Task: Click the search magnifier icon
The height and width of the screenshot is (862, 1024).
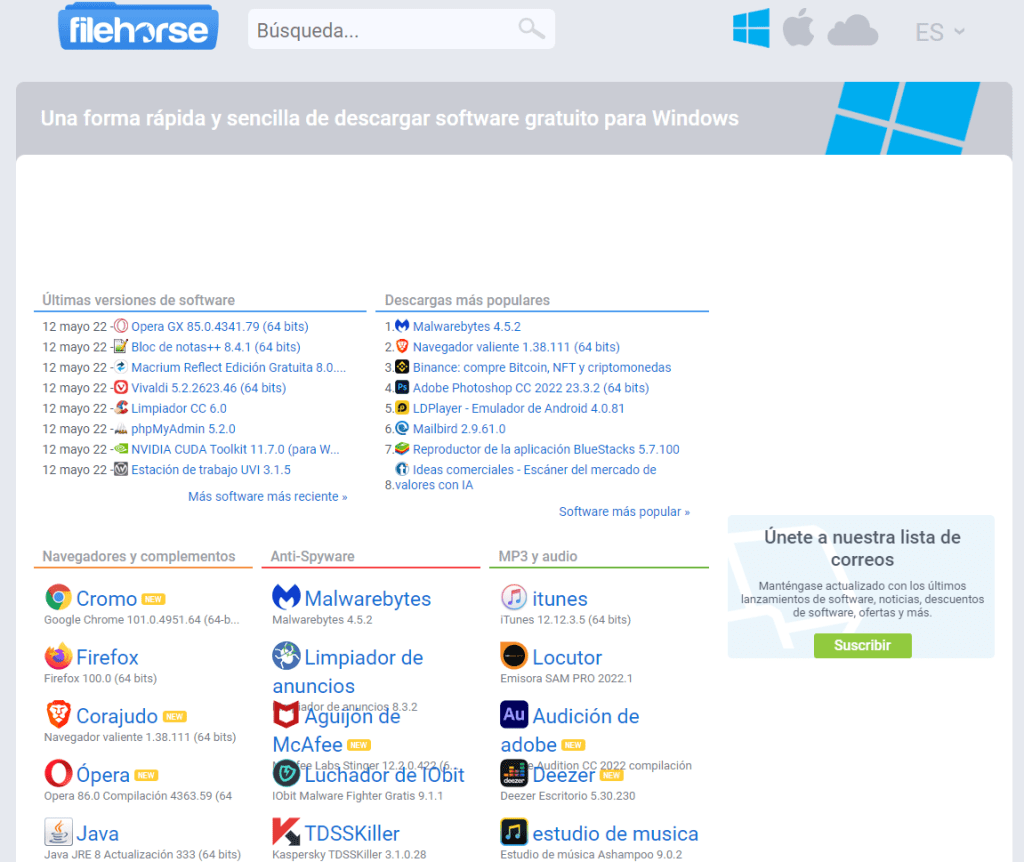Action: [533, 29]
